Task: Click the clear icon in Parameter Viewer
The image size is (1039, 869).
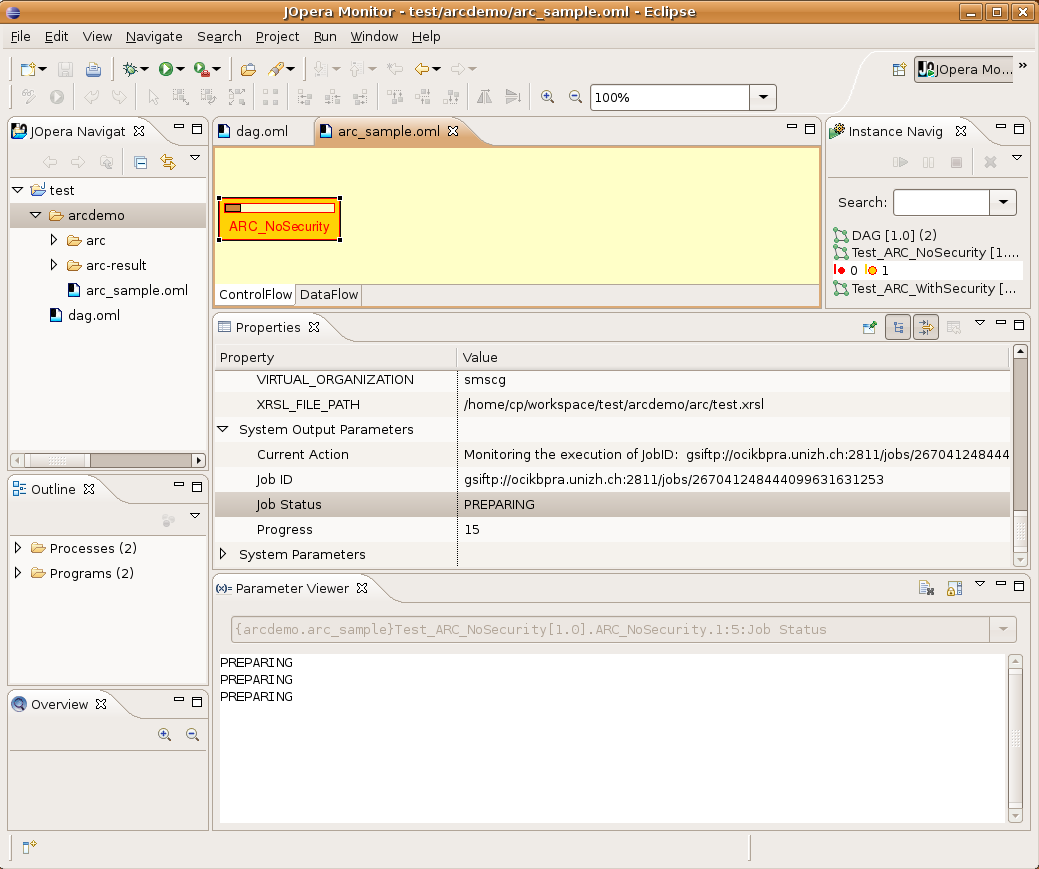Action: [926, 588]
